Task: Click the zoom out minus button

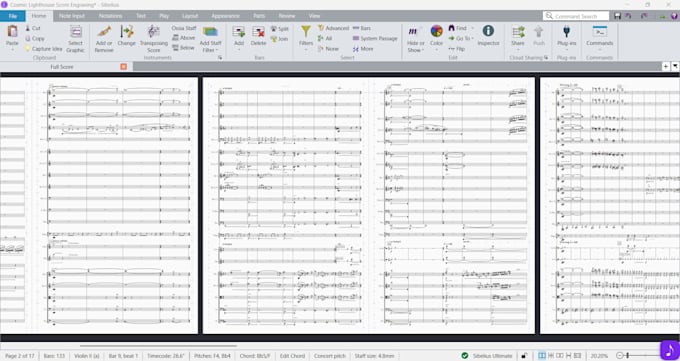Action: (x=620, y=356)
